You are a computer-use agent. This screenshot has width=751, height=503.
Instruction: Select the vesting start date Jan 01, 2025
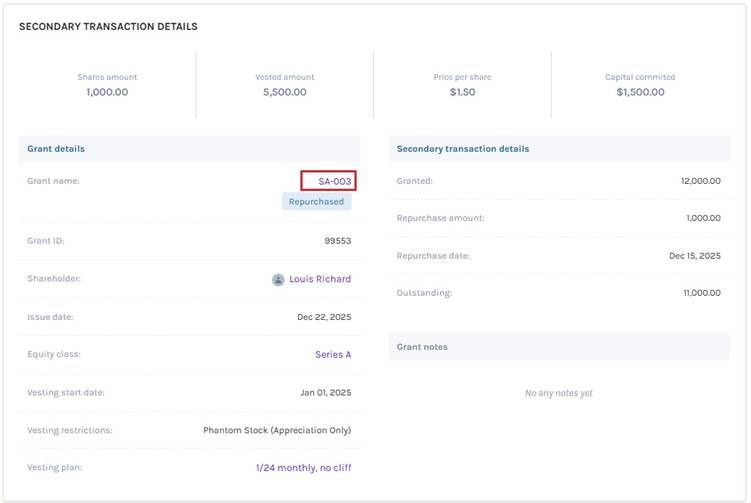click(x=326, y=392)
